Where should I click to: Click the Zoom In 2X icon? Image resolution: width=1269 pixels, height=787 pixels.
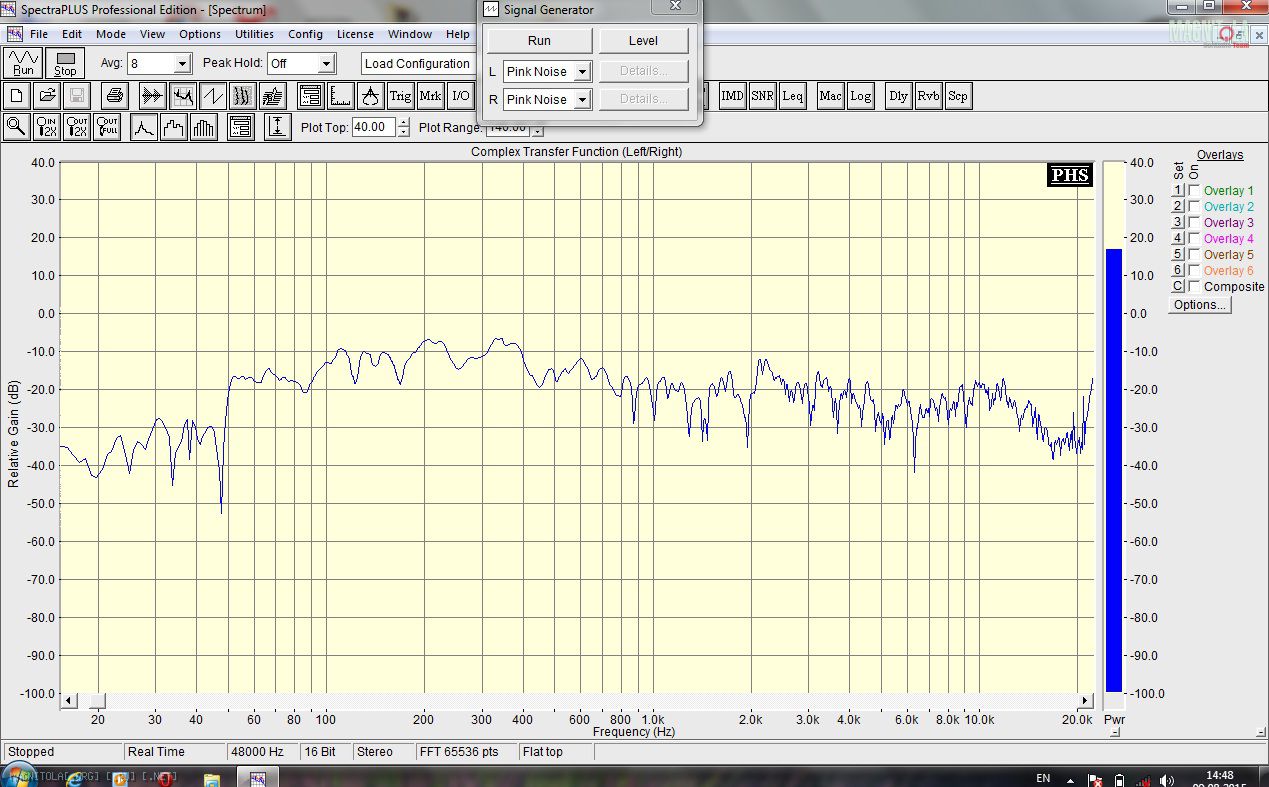click(x=47, y=127)
